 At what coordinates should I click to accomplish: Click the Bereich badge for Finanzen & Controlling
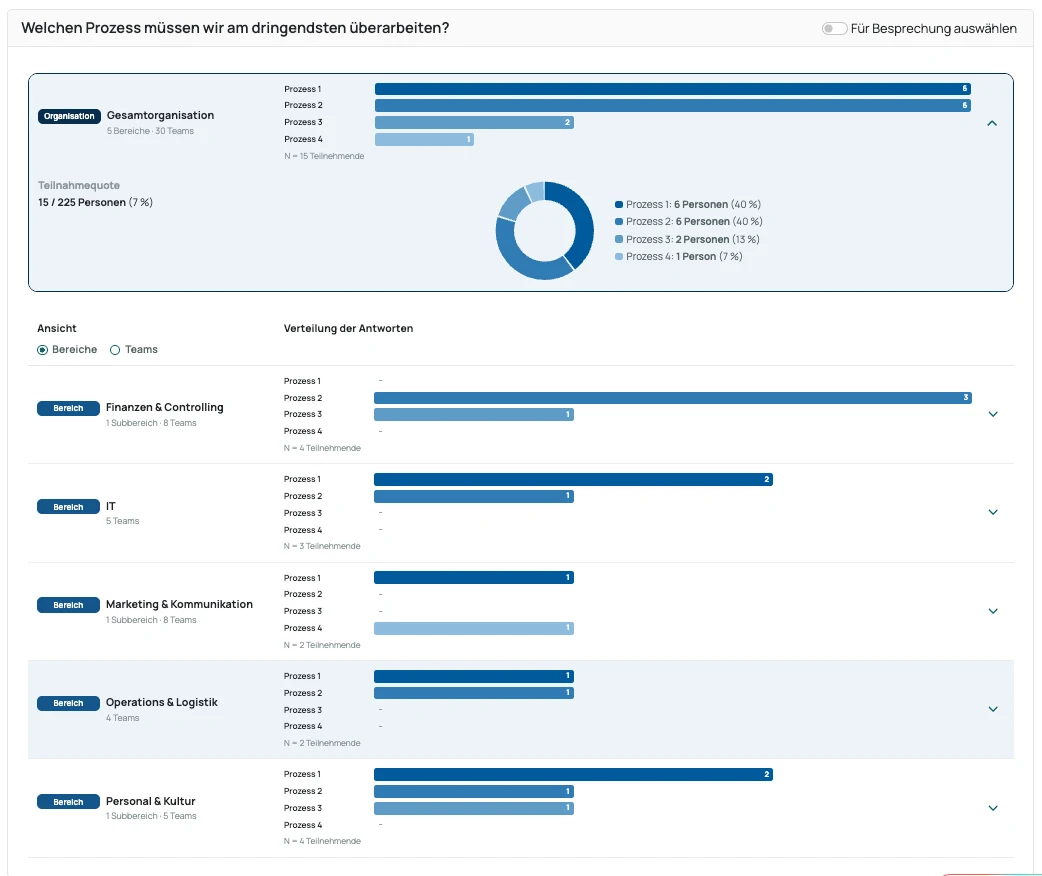pos(68,408)
